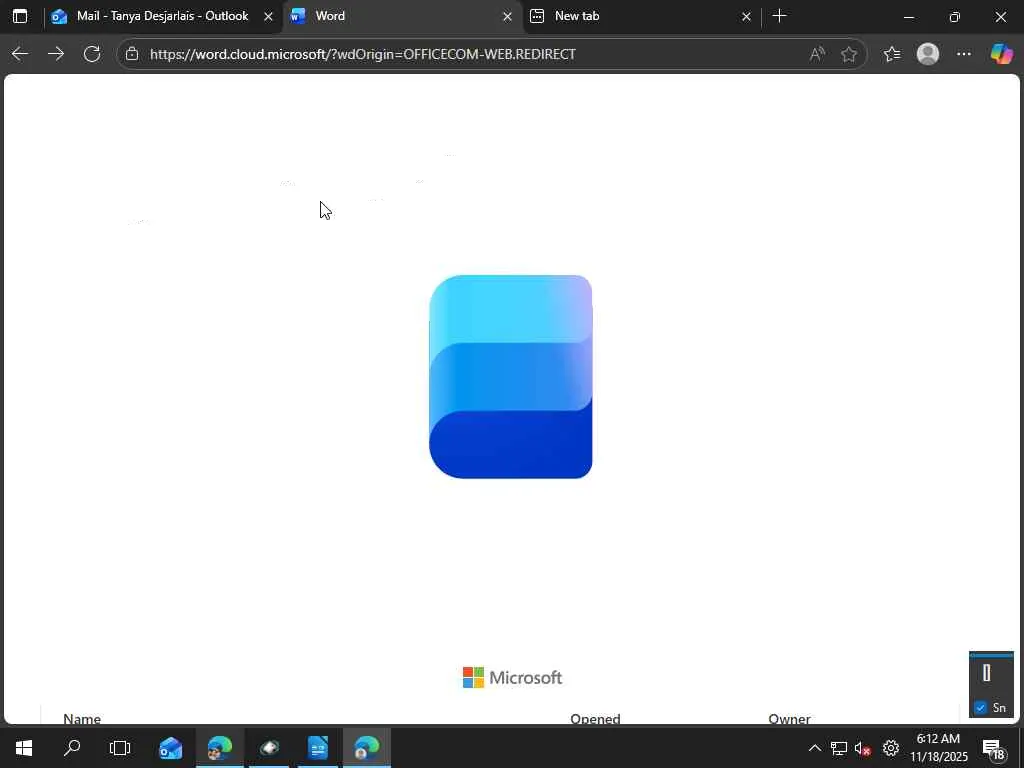Open the clock showing 6:12 AM
This screenshot has width=1024, height=768.
pyautogui.click(x=938, y=748)
